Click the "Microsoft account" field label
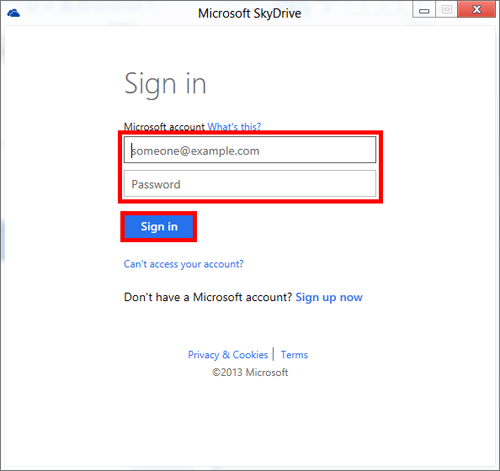The width and height of the screenshot is (500, 471). (164, 127)
